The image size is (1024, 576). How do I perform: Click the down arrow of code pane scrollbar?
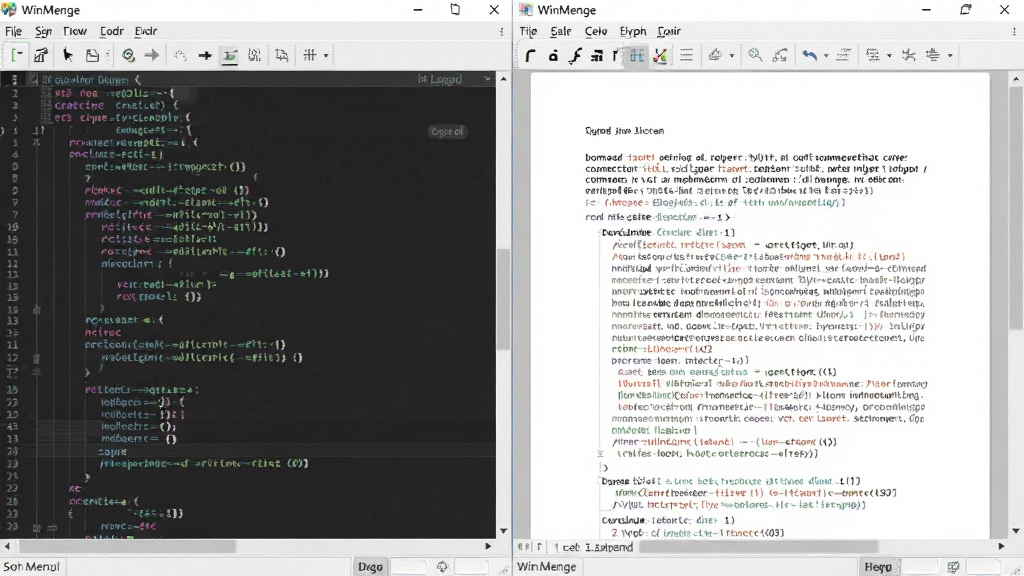click(504, 531)
